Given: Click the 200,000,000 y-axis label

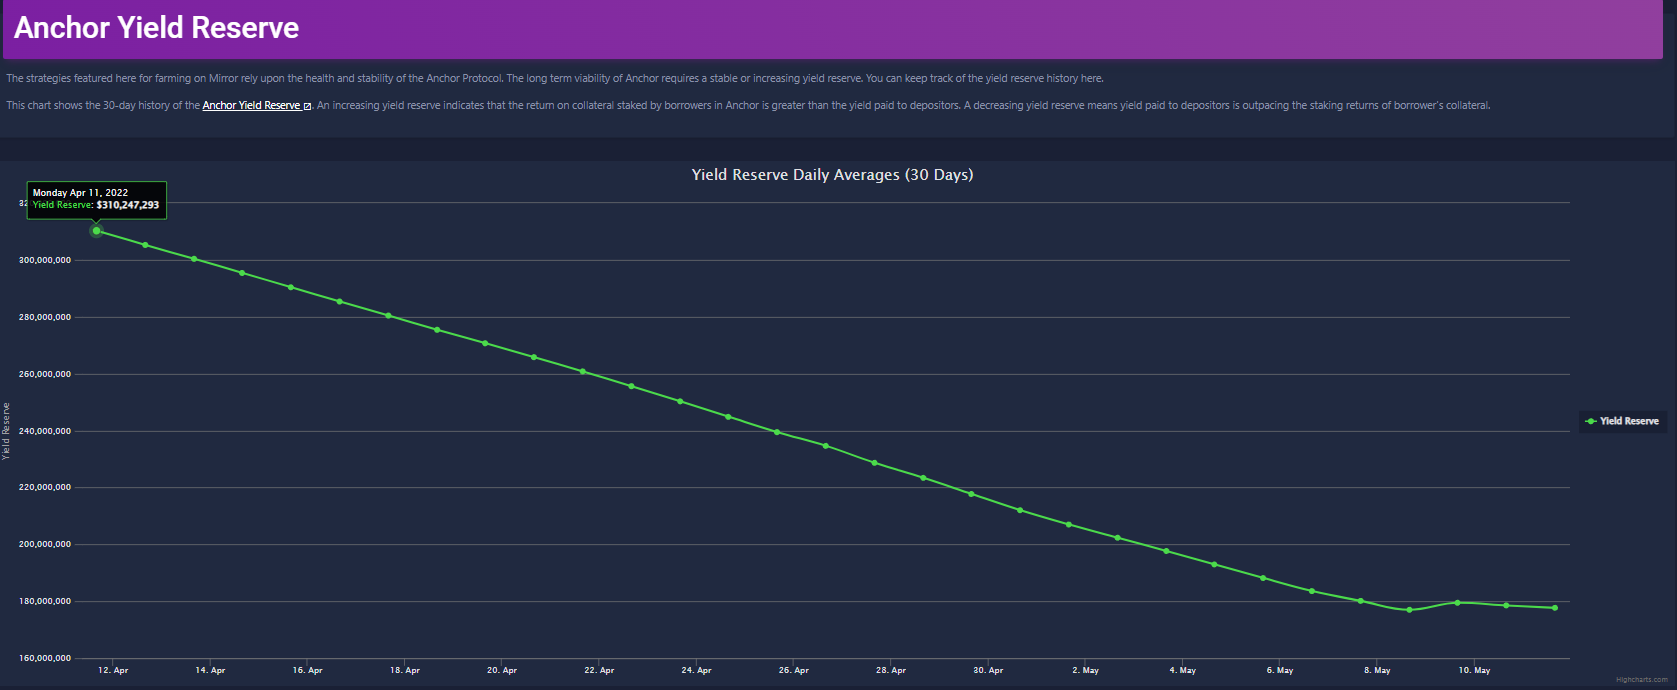Looking at the screenshot, I should coord(45,544).
